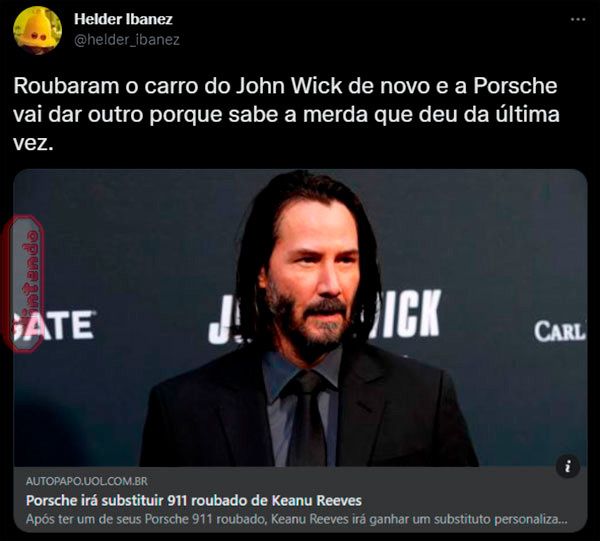The height and width of the screenshot is (541, 600).
Task: Expand the truncated description ellipsis
Action: coord(563,520)
